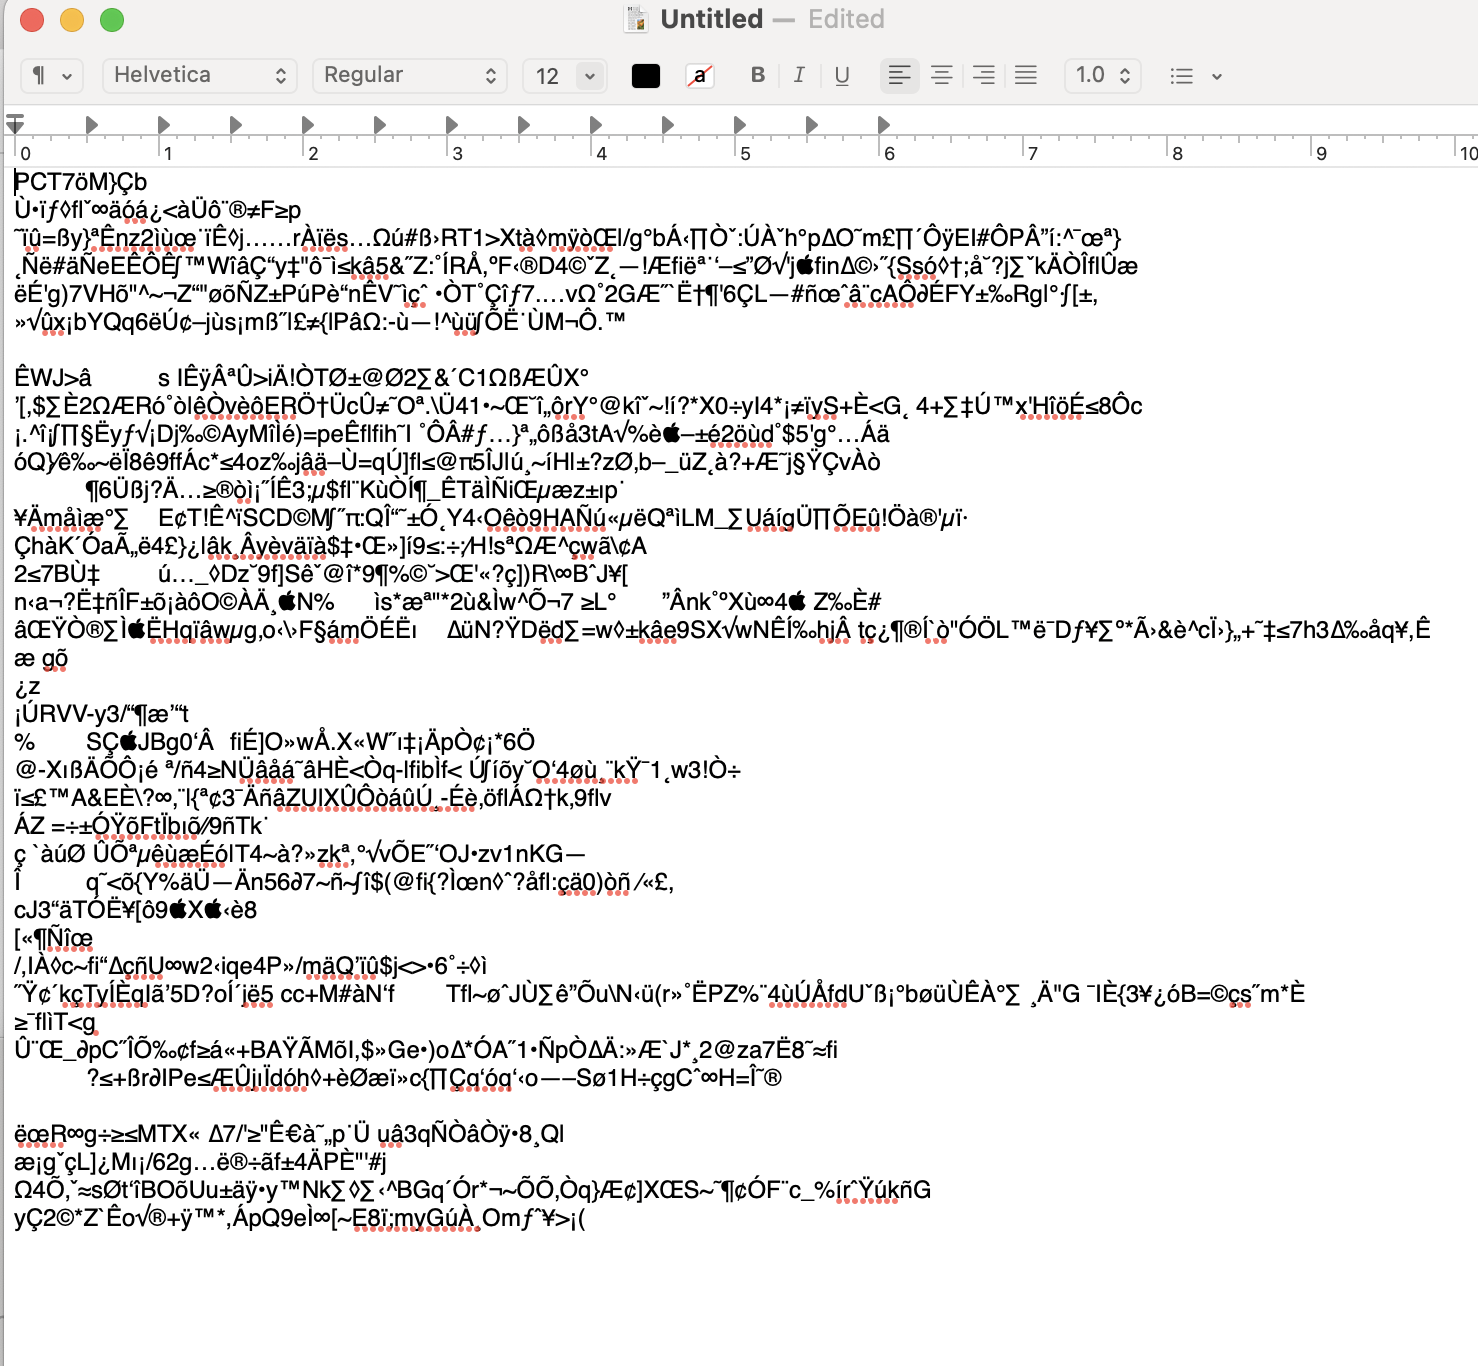This screenshot has width=1478, height=1366.
Task: Open the list bullets and numbering menu
Action: [x=1196, y=76]
